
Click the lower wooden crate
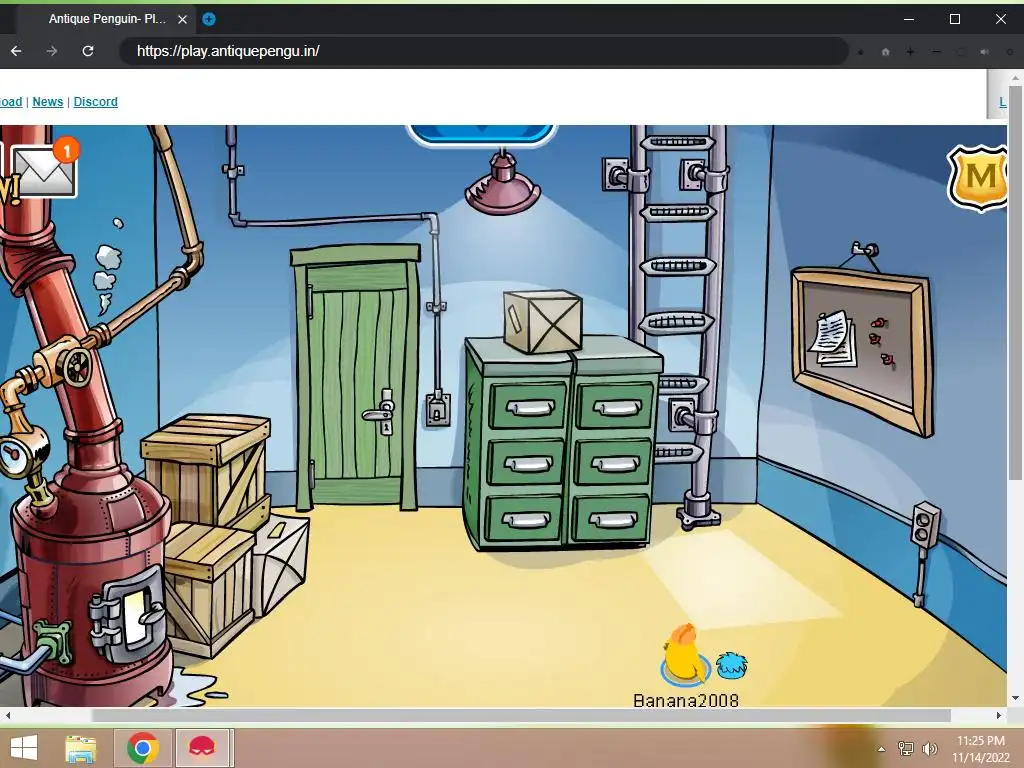coord(210,588)
